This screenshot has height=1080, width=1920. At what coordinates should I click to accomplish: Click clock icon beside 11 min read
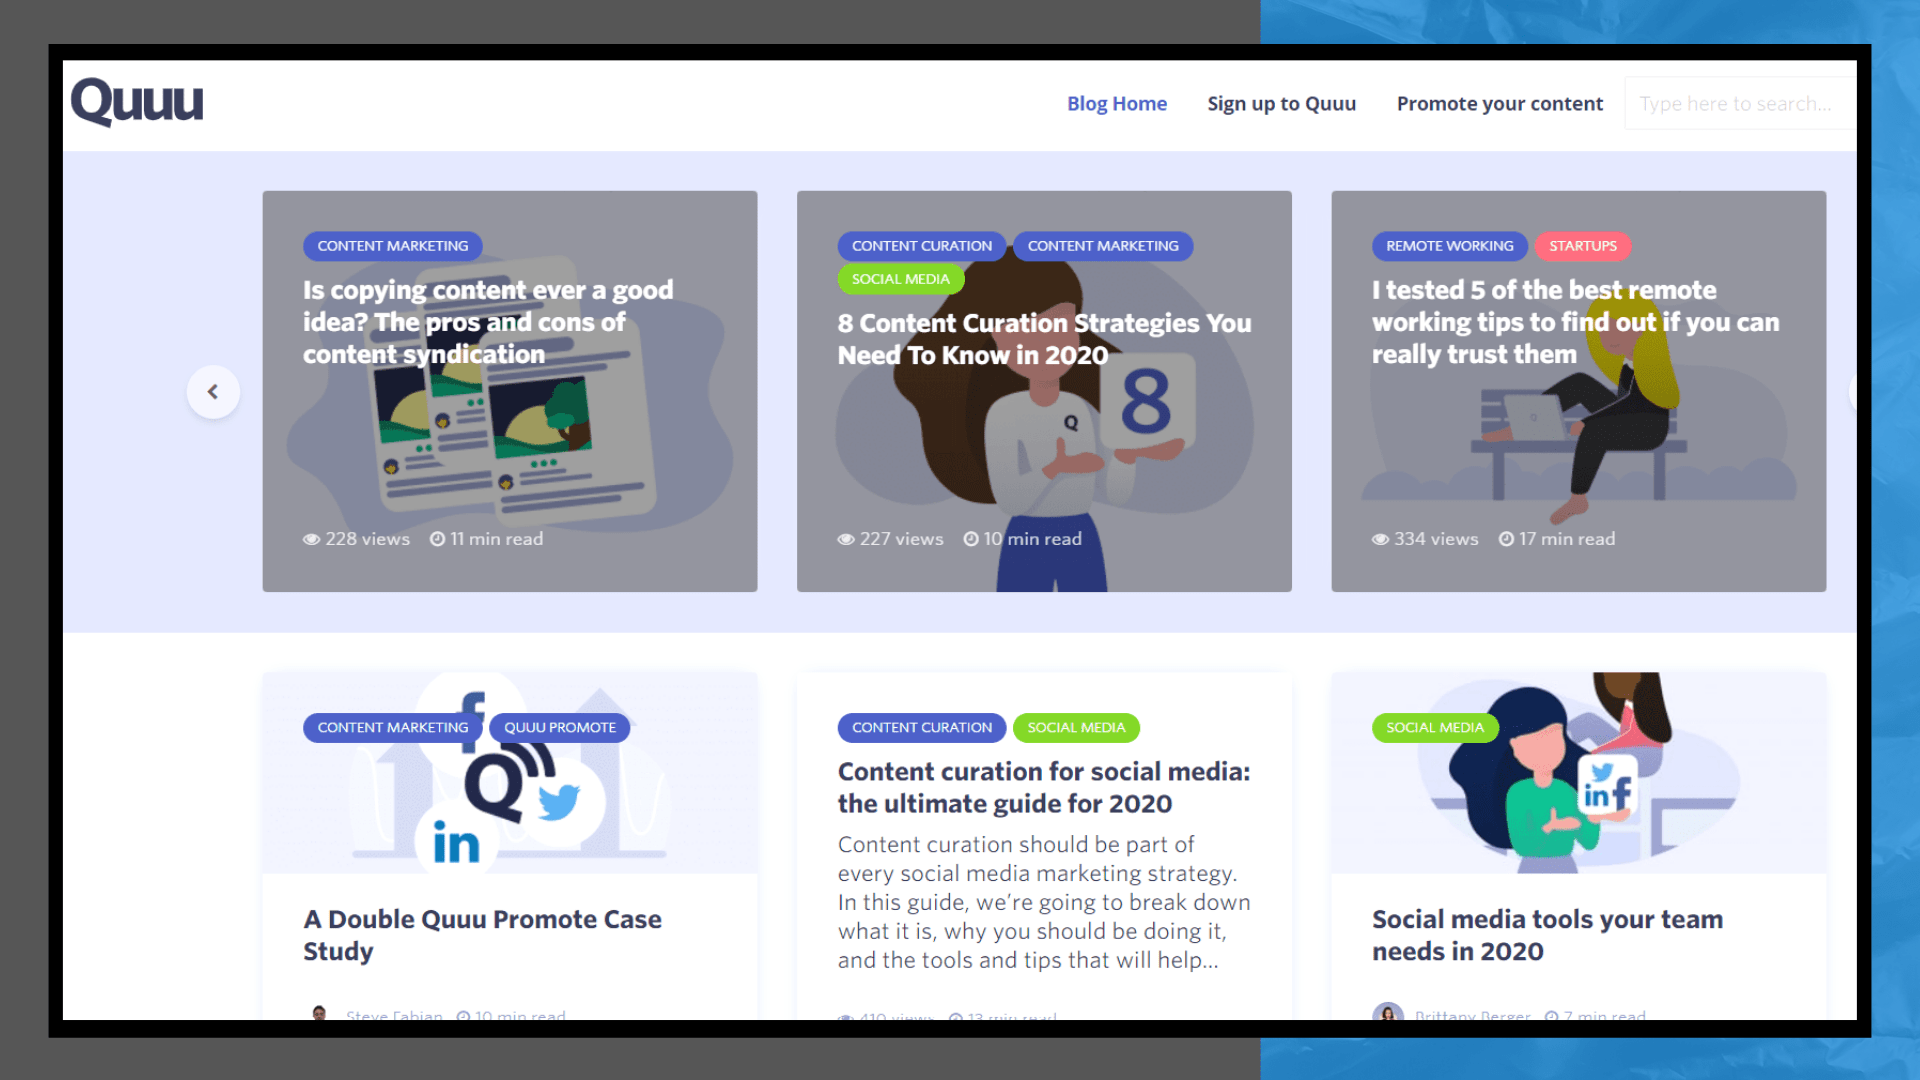pyautogui.click(x=437, y=539)
